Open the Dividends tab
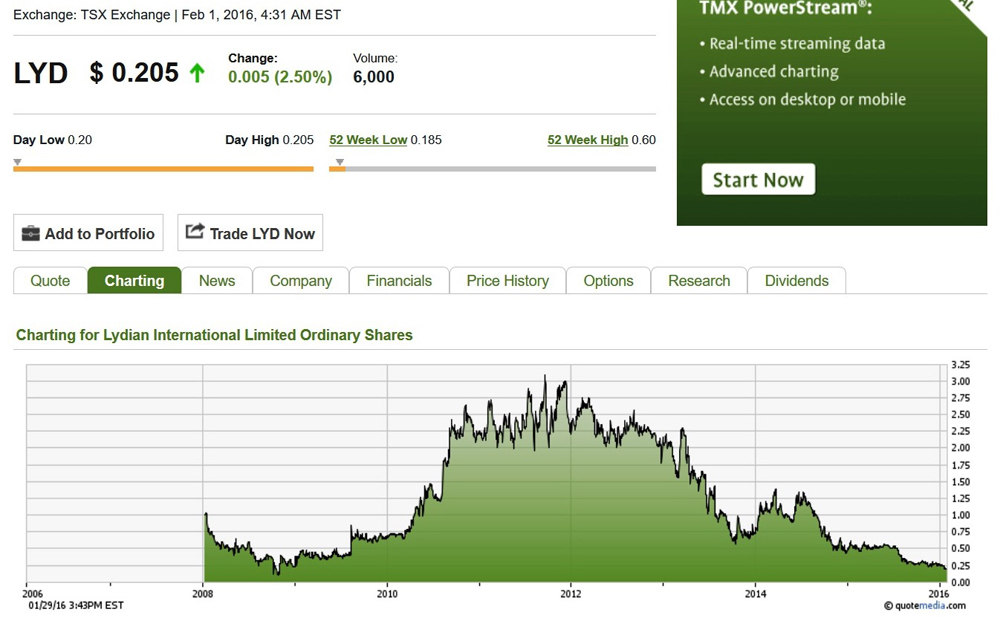The width and height of the screenshot is (1000, 618). tap(797, 281)
